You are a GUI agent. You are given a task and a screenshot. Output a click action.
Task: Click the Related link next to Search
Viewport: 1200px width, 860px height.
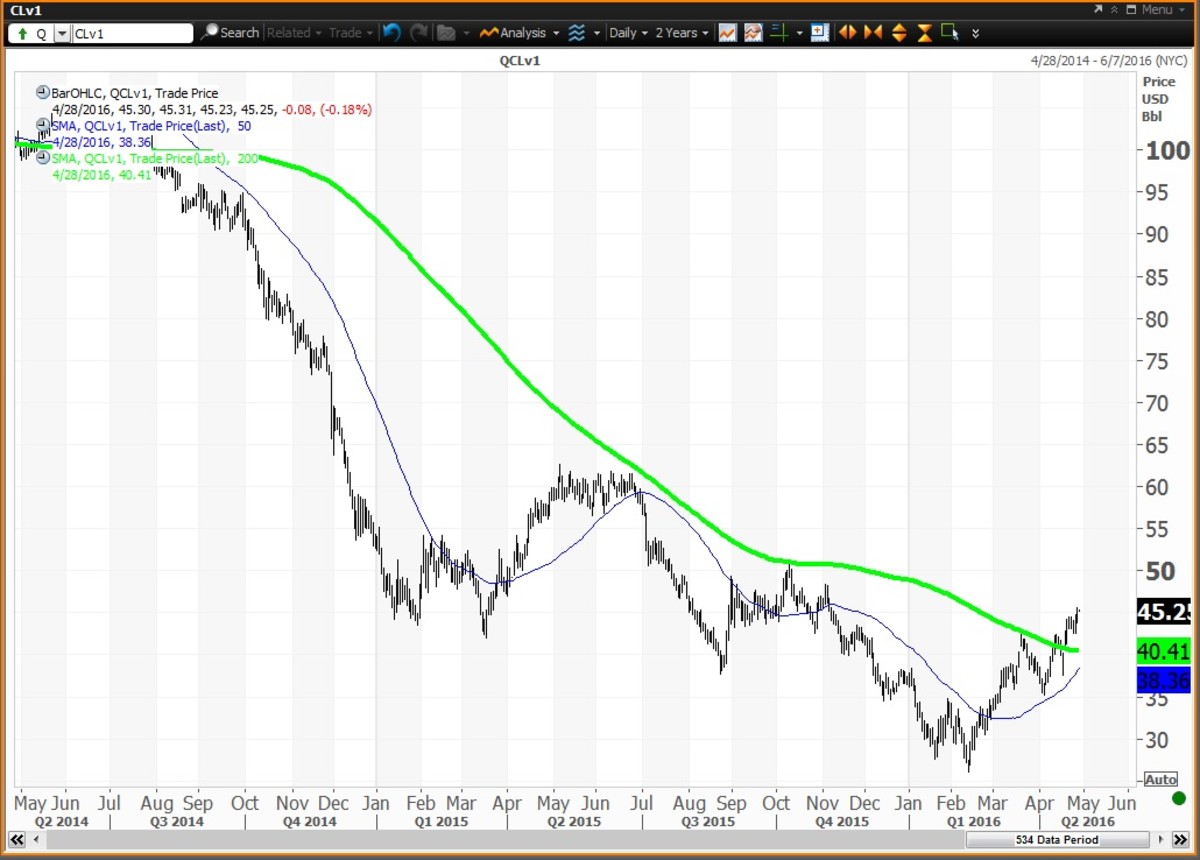(x=290, y=32)
